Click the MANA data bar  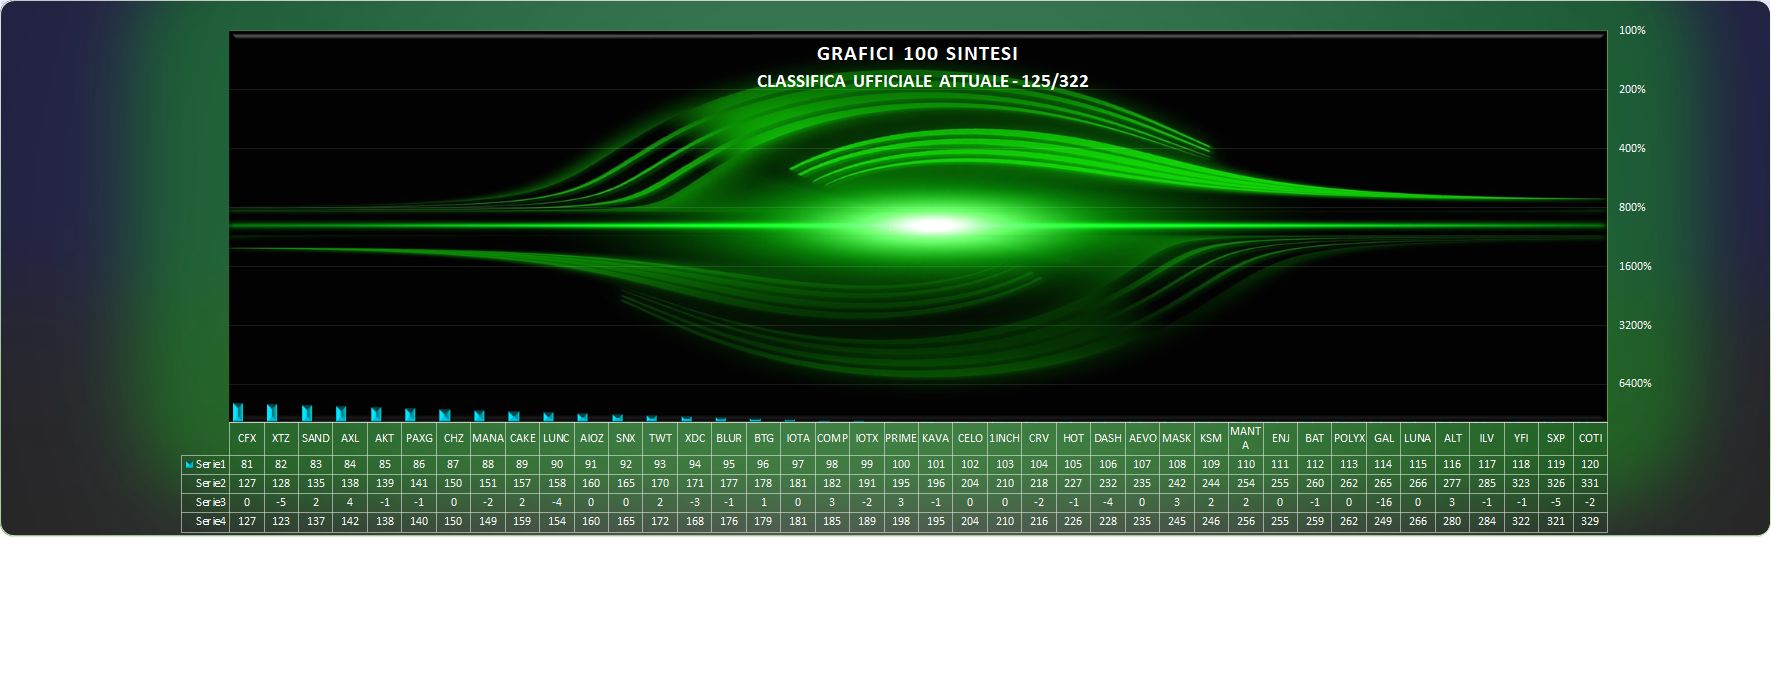point(479,416)
